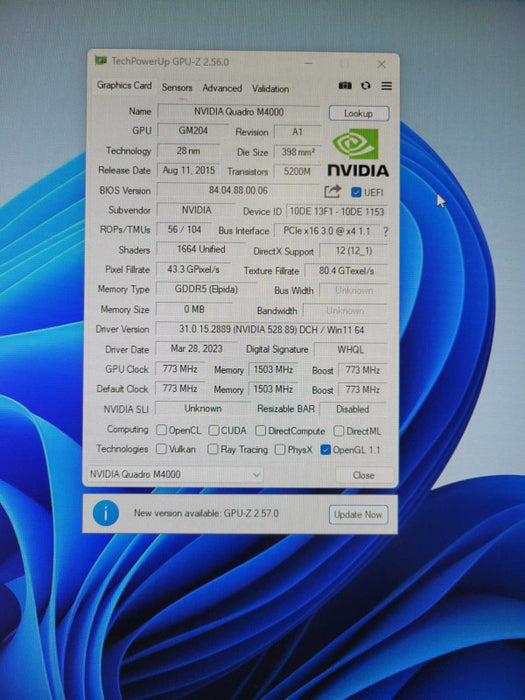Click the Subvendor value NVIDIA
Screen dimensions: 525x700
pos(196,210)
